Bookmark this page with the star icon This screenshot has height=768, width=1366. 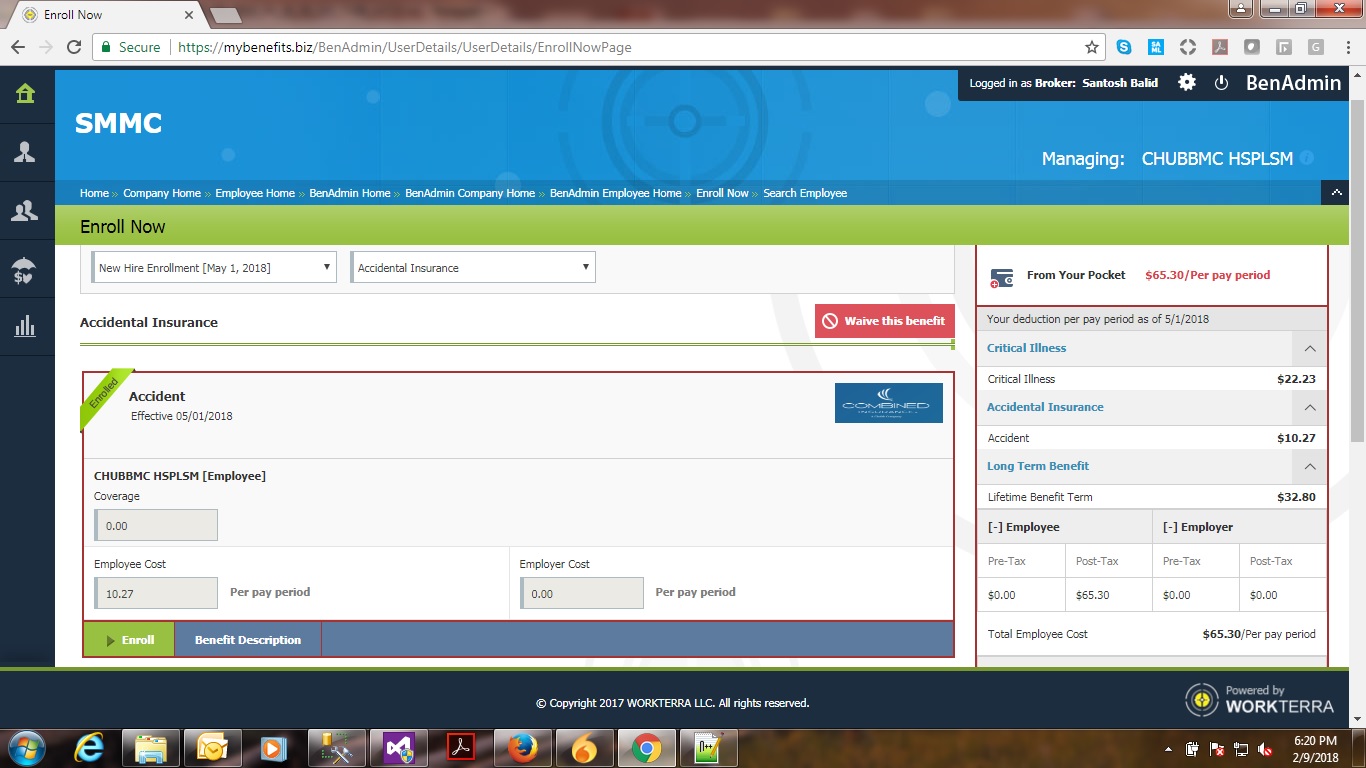(x=1092, y=47)
